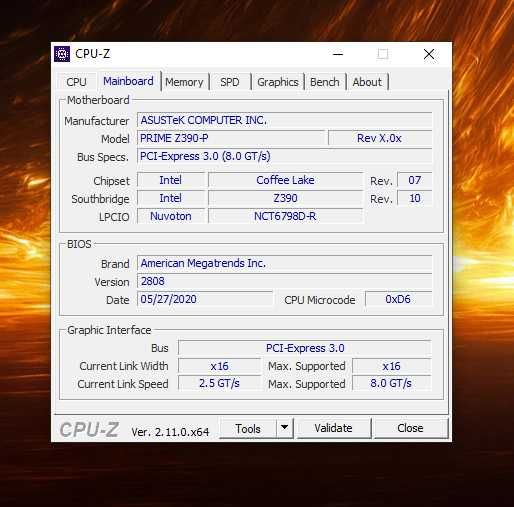Open the About tab
The height and width of the screenshot is (507, 514).
[x=367, y=82]
